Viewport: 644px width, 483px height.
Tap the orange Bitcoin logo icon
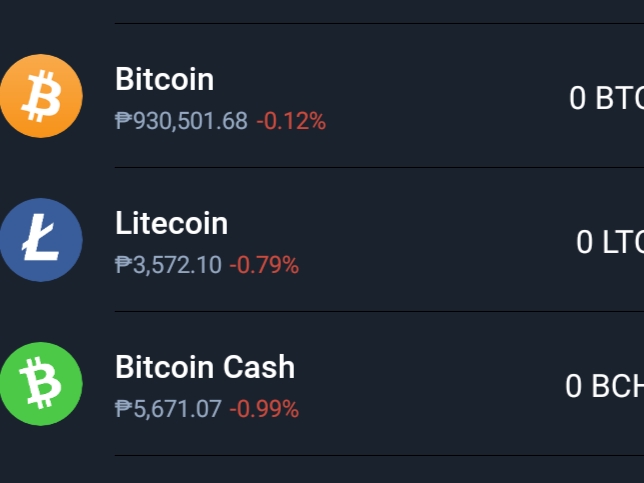[x=41, y=96]
